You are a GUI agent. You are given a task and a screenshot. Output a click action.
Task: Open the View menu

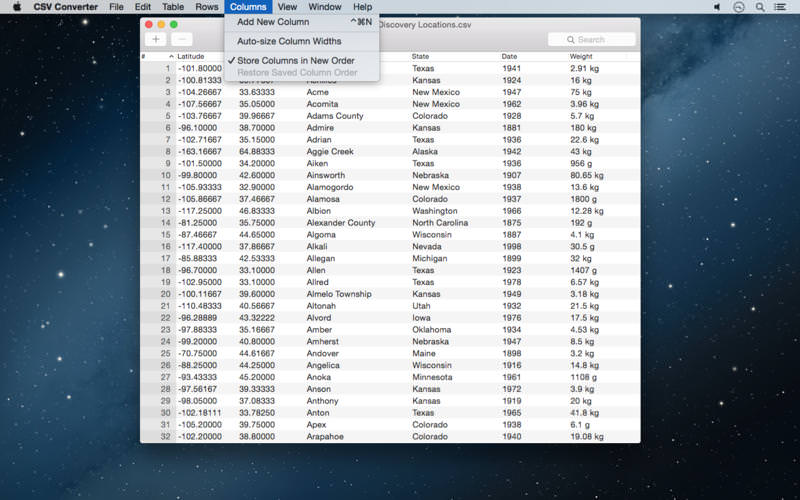[287, 7]
